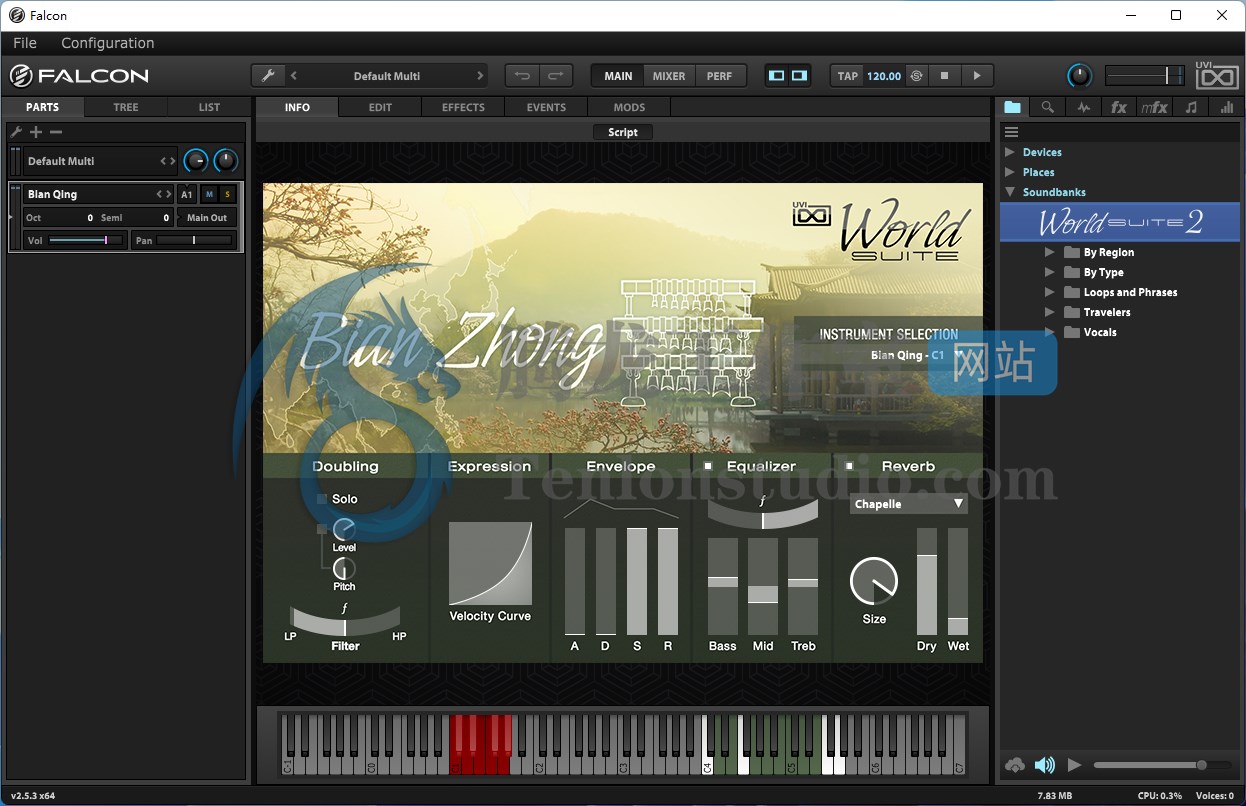This screenshot has height=806, width=1246.
Task: Toggle the preview speaker icon
Action: coord(1045,765)
